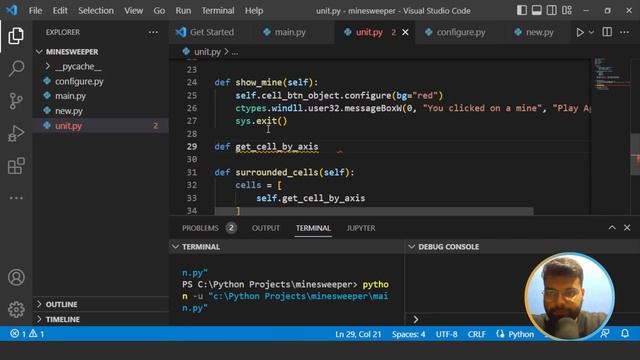This screenshot has width=640, height=360.
Task: Open editor more actions ellipsis
Action: click(624, 32)
